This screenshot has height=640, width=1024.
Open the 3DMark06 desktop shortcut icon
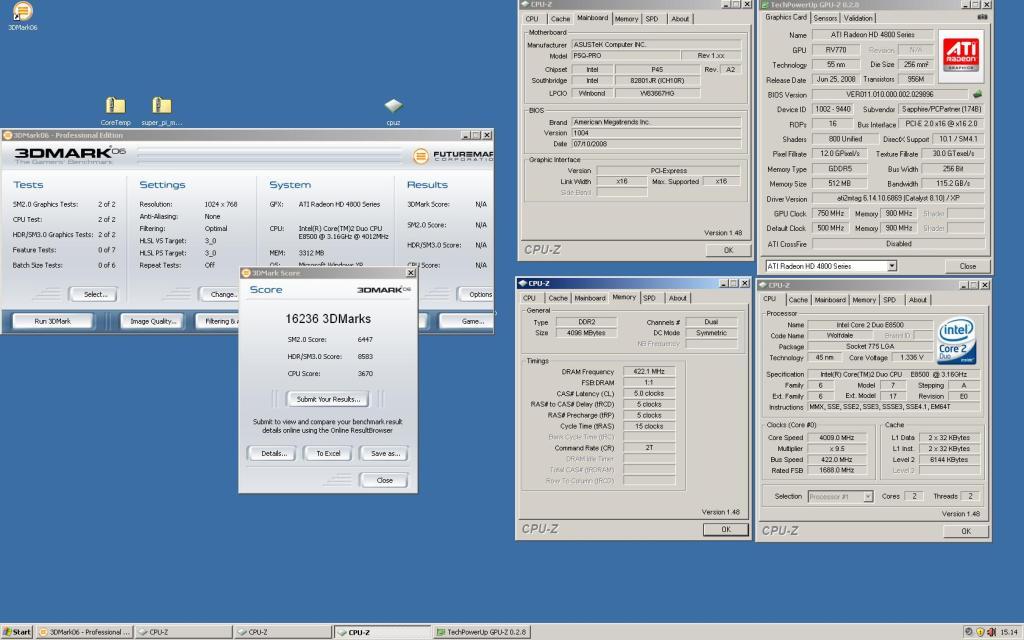22,11
